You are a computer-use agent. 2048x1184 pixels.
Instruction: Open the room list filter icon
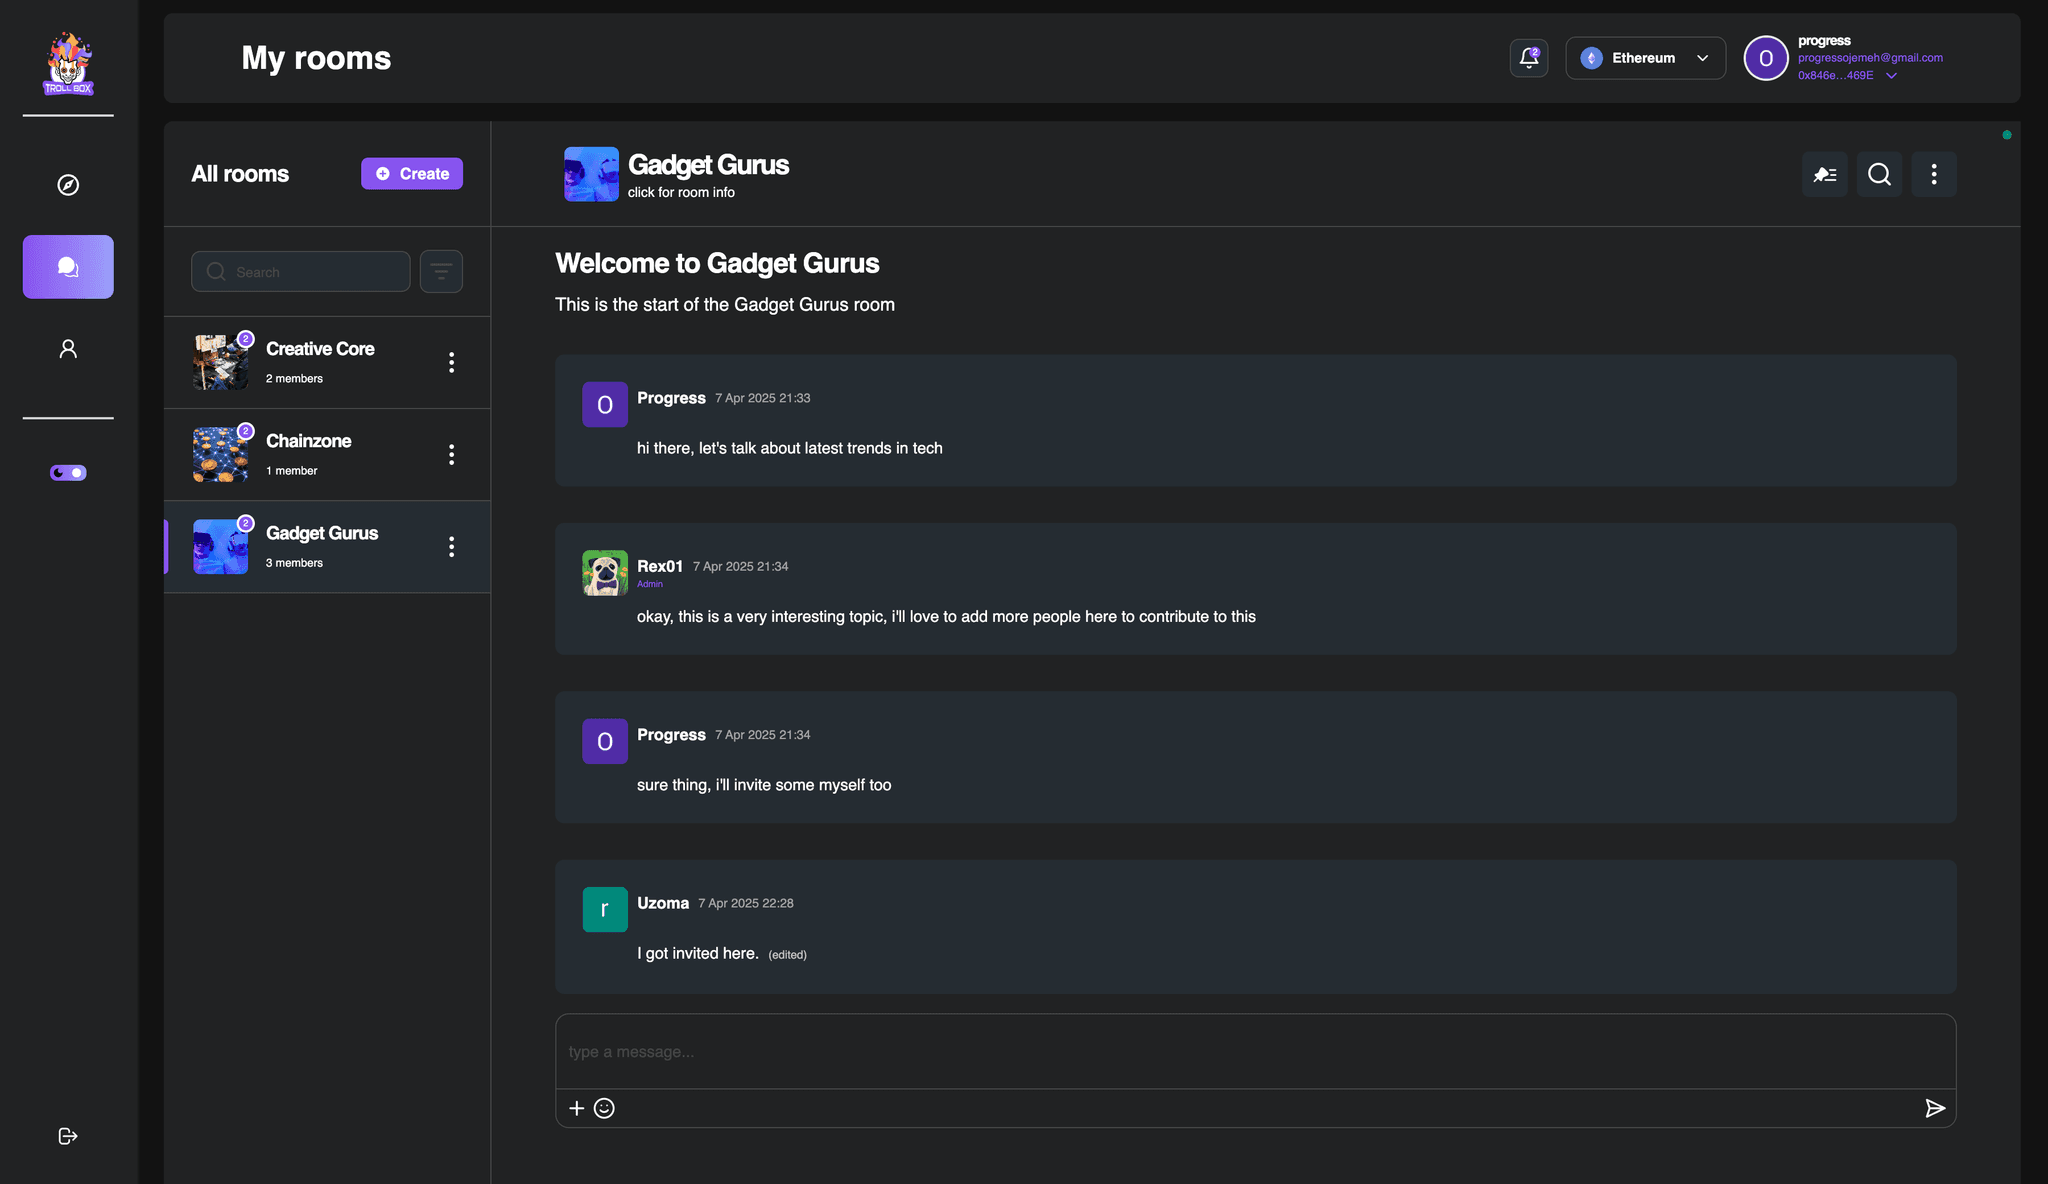click(x=441, y=271)
